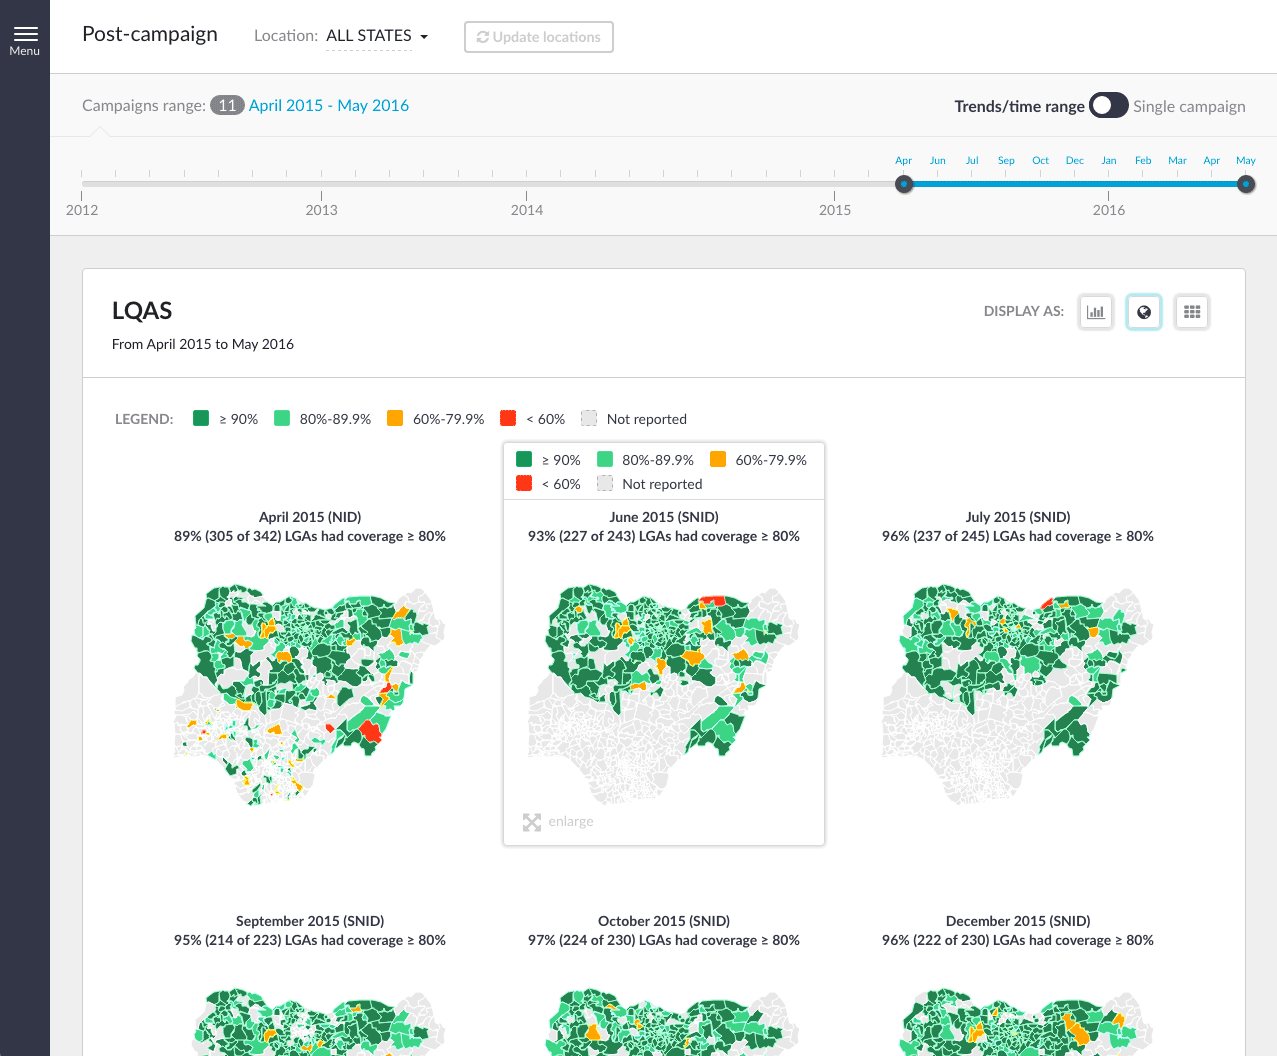The image size is (1277, 1056).
Task: Switch display to grid table view
Action: 1192,312
